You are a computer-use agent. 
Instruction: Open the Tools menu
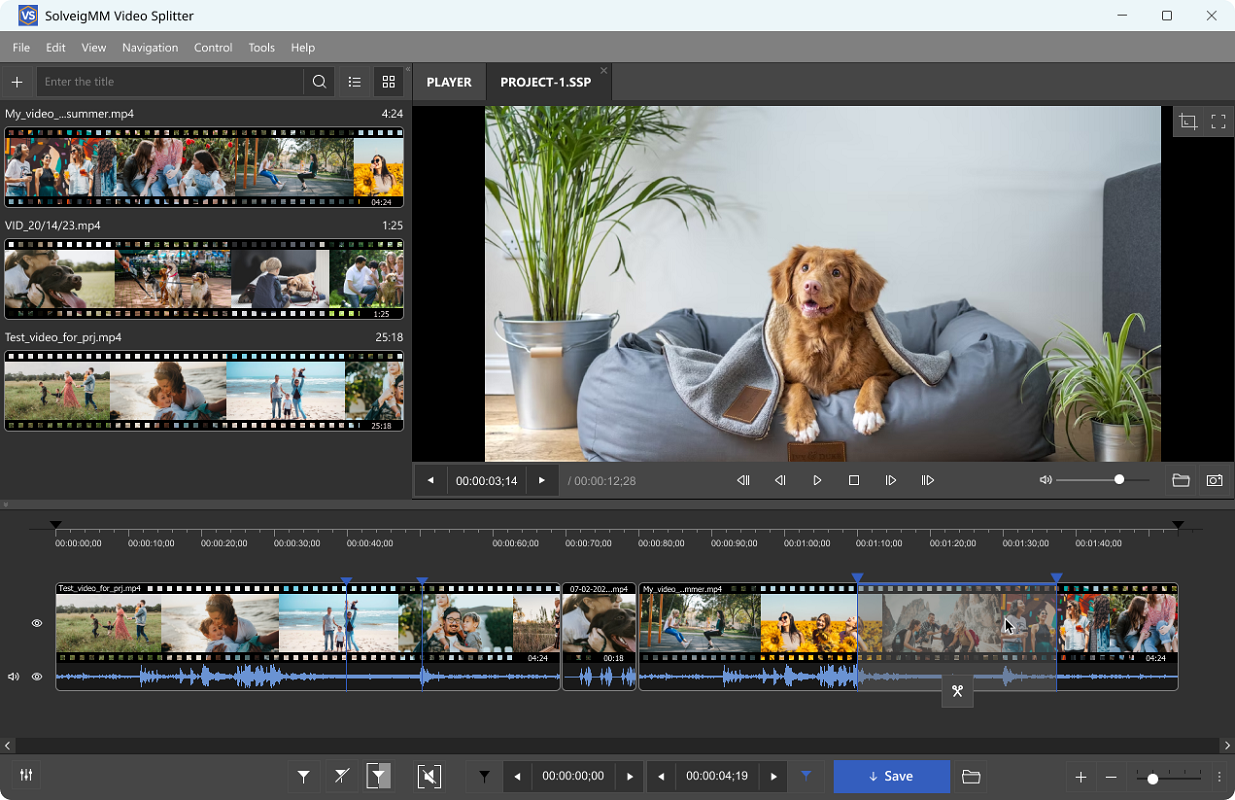pyautogui.click(x=261, y=47)
